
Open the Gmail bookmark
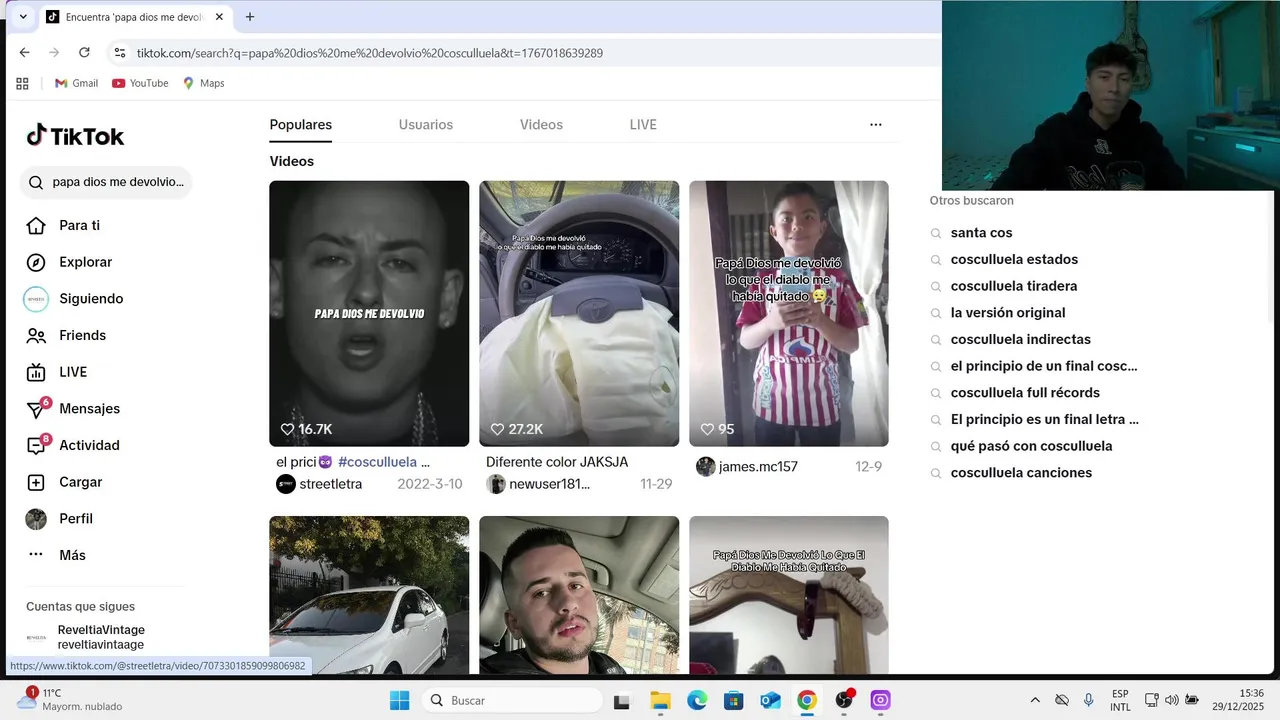pyautogui.click(x=76, y=83)
